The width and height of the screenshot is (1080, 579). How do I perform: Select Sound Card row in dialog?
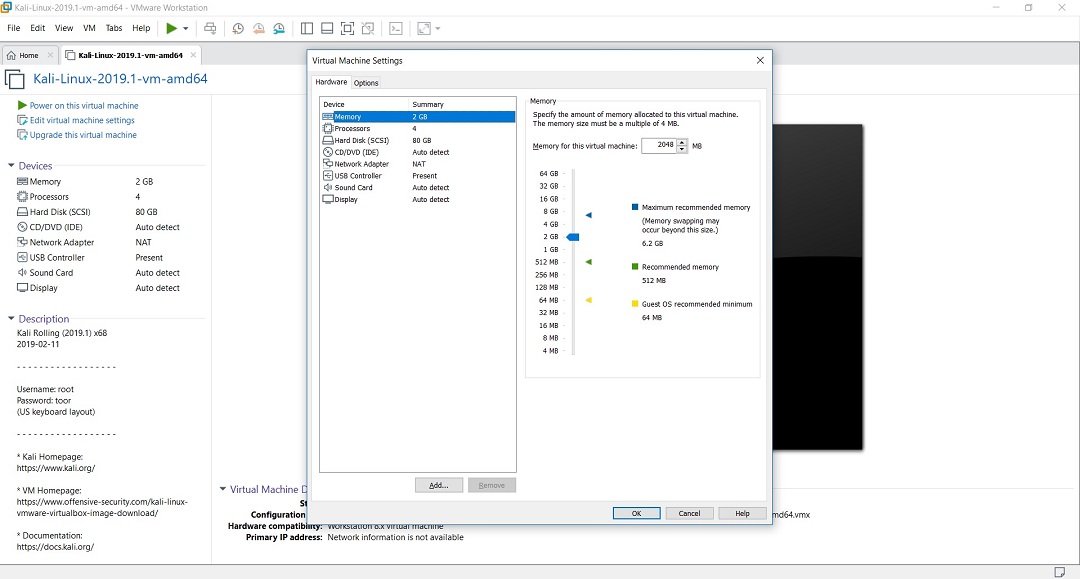tap(418, 187)
